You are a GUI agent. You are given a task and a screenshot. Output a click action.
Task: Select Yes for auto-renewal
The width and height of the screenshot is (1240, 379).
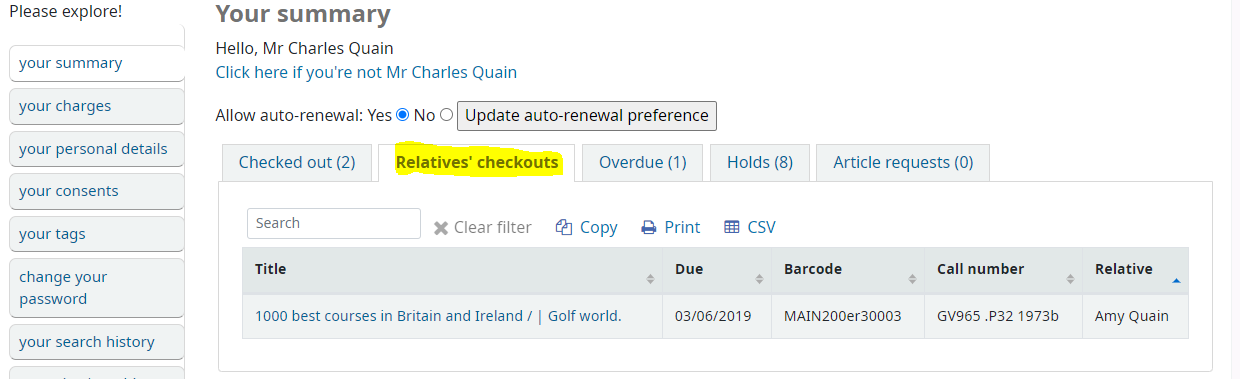(x=403, y=115)
